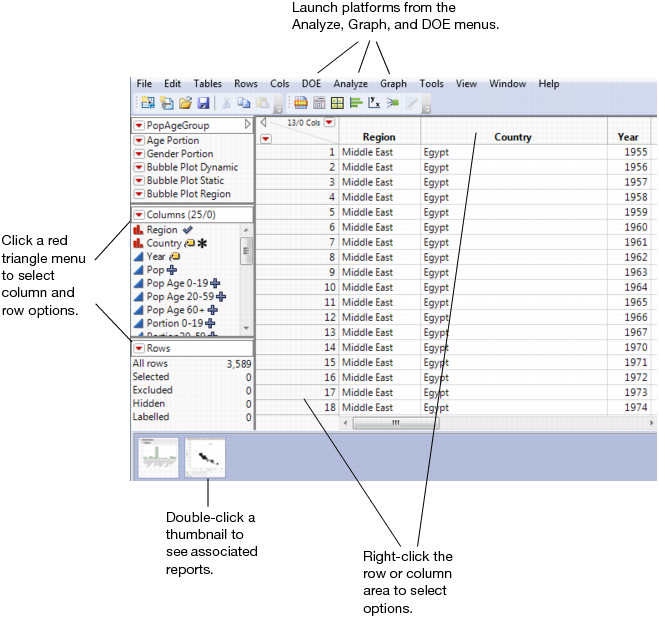This screenshot has width=659, height=620.
Task: Click the gray calculator-style table toolbar icon
Action: point(319,103)
